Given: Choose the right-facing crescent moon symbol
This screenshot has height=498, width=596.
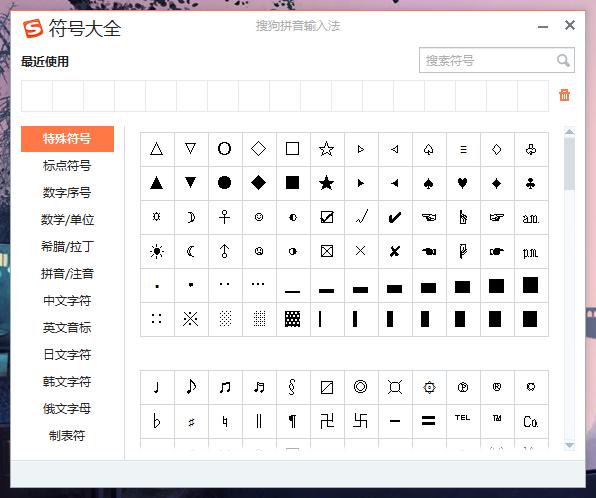Looking at the screenshot, I should coord(190,217).
